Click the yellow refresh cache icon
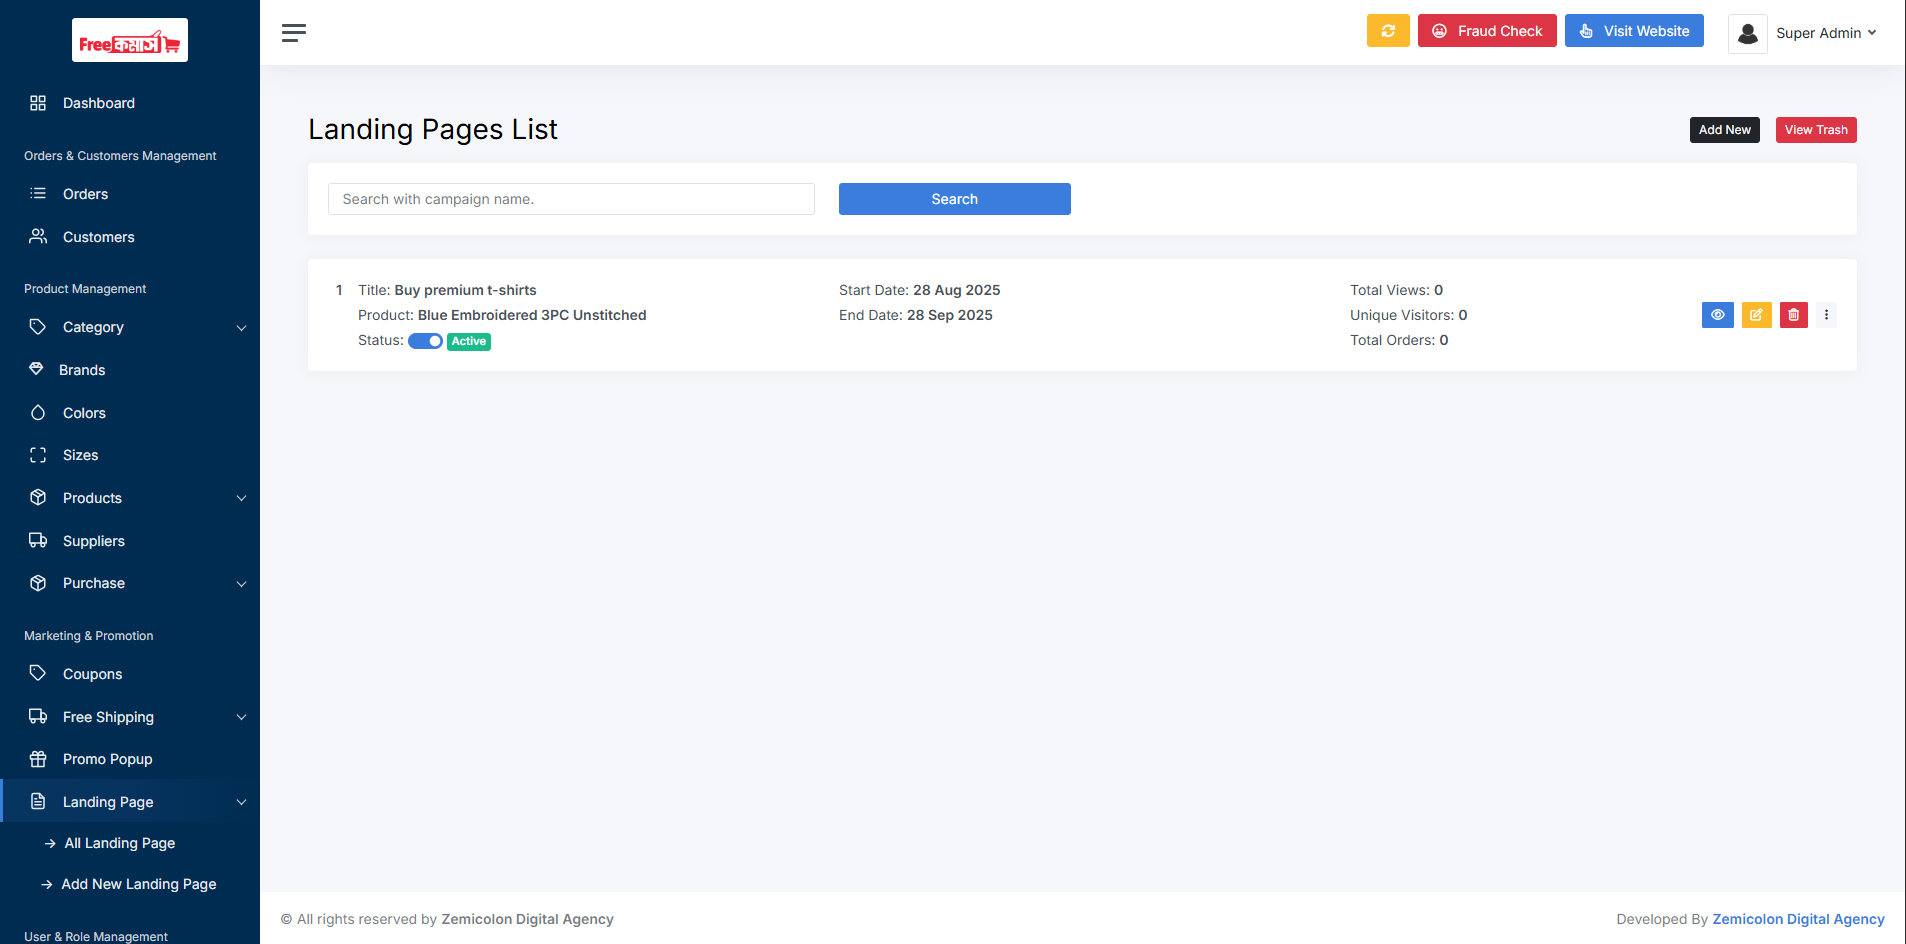 tap(1387, 31)
